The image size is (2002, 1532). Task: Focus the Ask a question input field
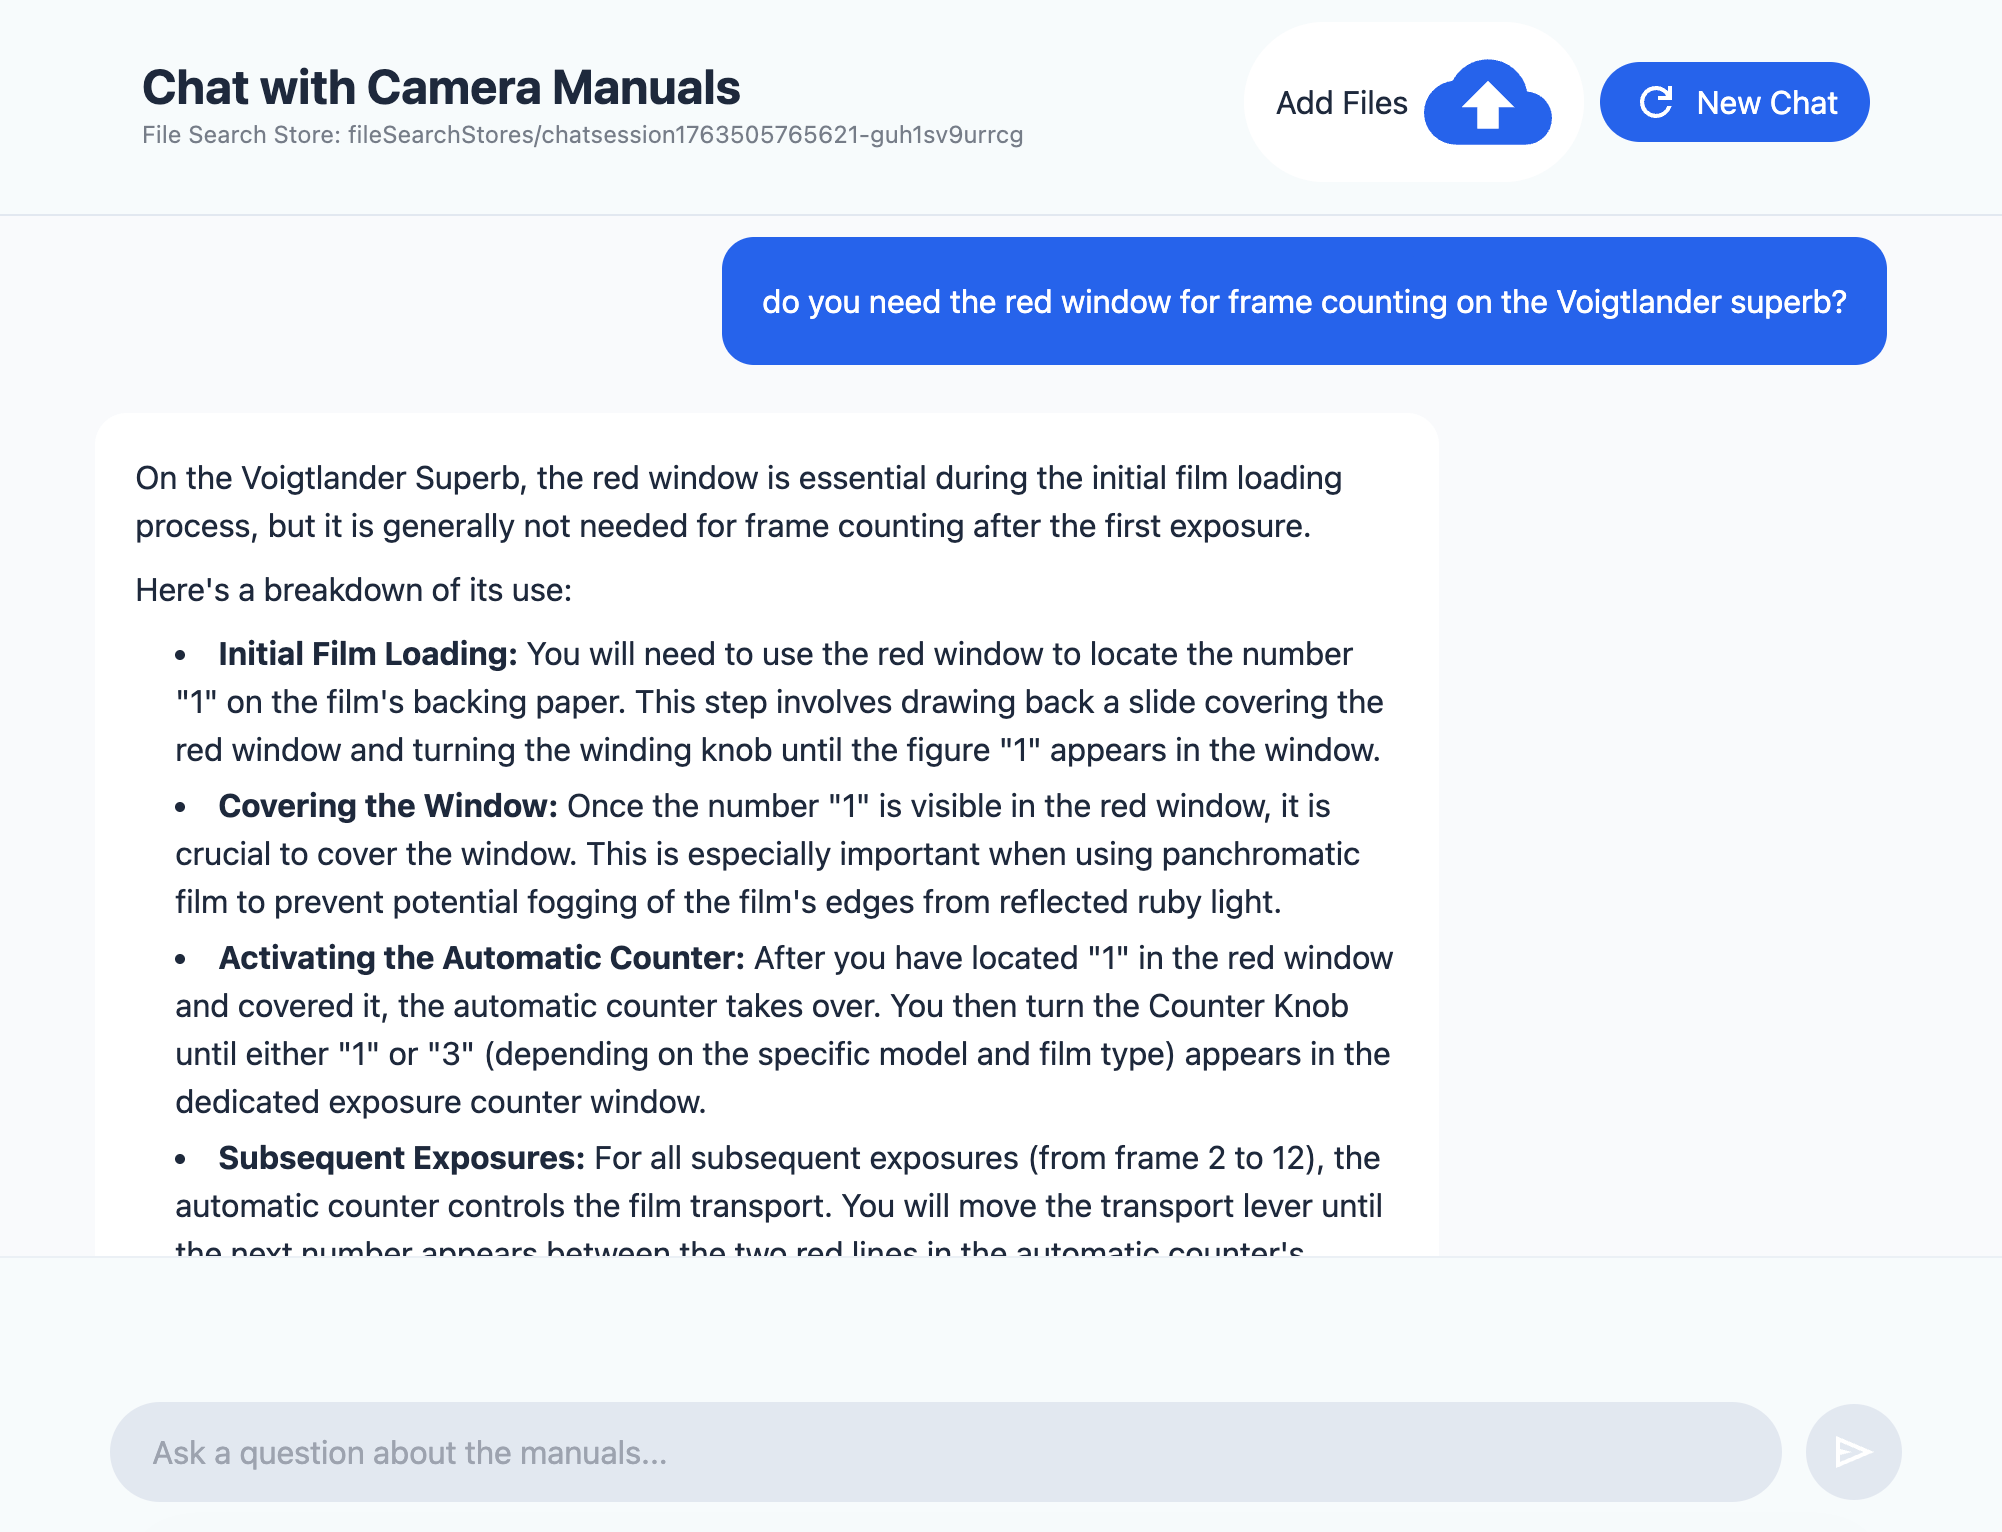945,1452
